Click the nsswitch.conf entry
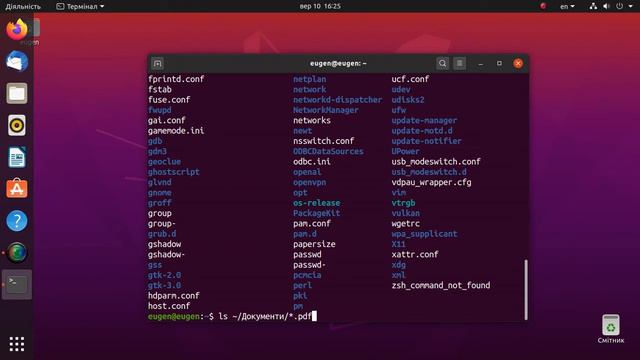The height and width of the screenshot is (360, 640). click(324, 141)
